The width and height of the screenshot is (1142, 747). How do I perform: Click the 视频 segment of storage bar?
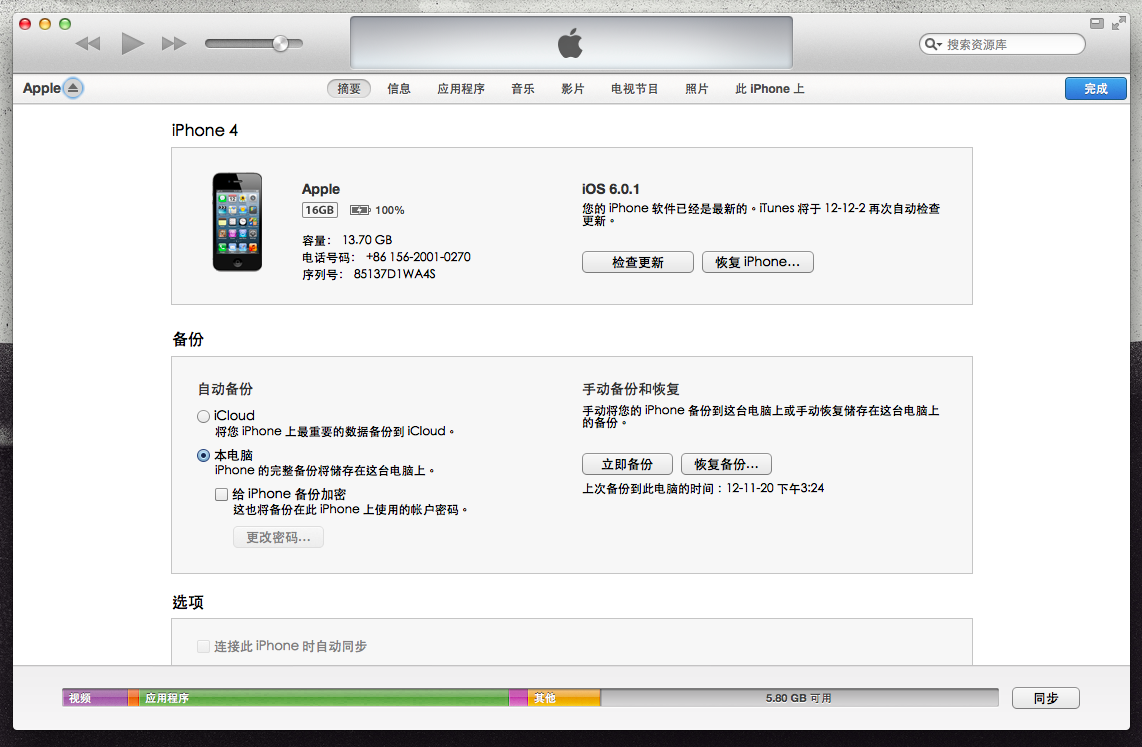[95, 697]
